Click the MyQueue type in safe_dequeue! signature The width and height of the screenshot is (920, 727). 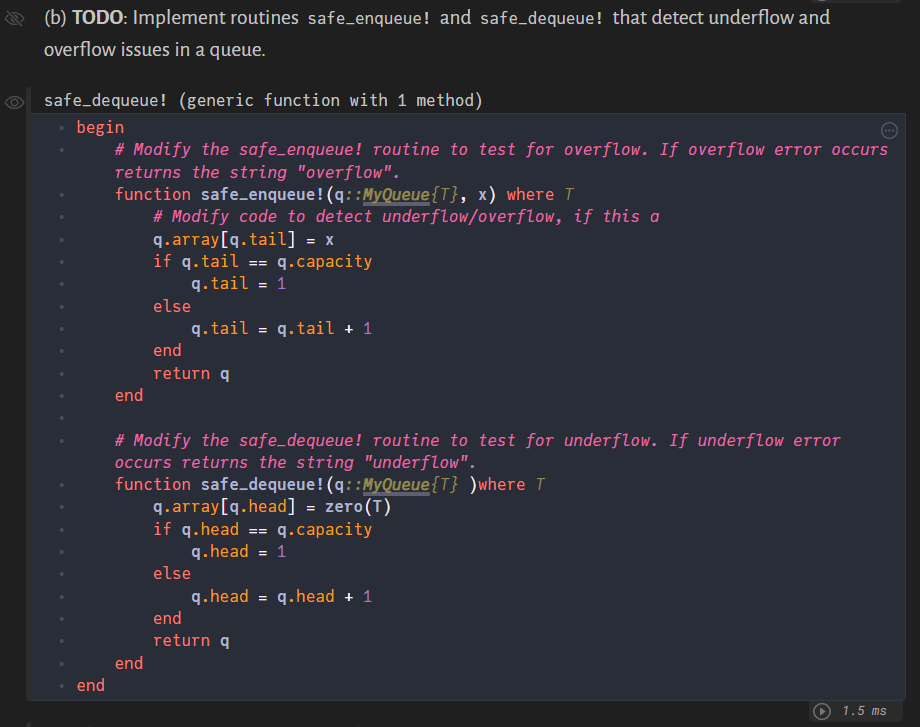[x=396, y=485]
